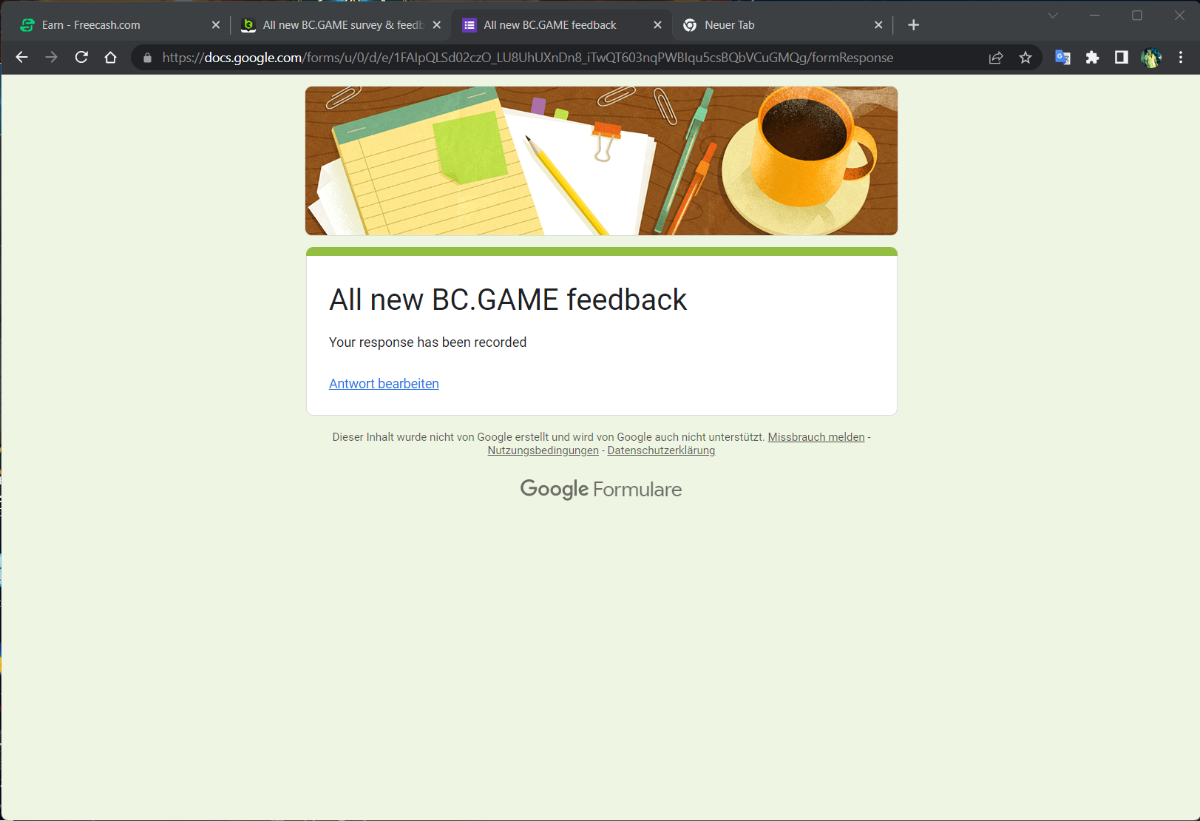1200x821 pixels.
Task: Click the browser back arrow
Action: [x=22, y=58]
